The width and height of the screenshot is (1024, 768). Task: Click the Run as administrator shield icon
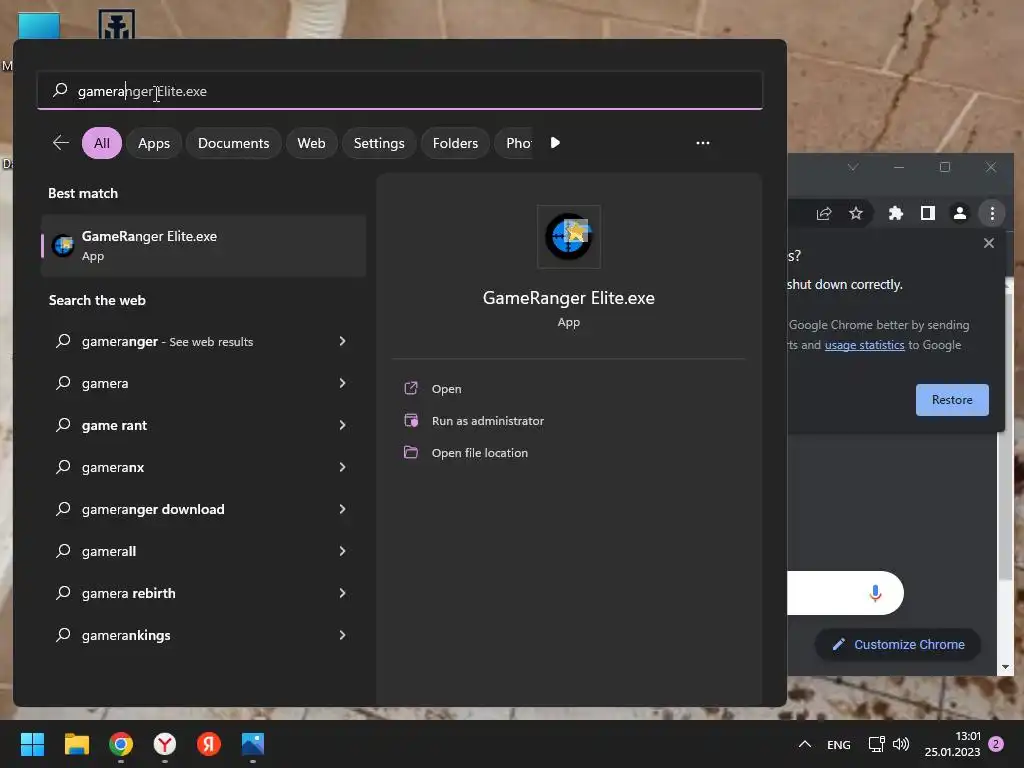point(411,420)
